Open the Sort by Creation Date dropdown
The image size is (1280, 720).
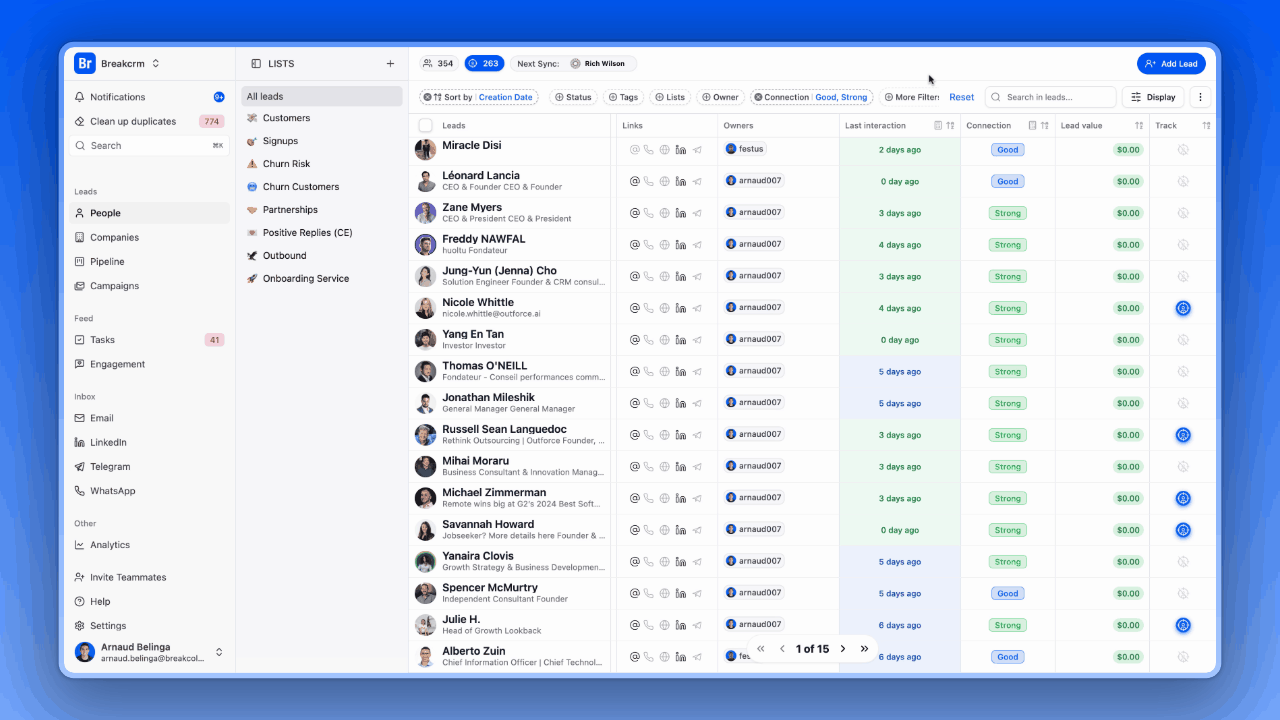pos(479,97)
